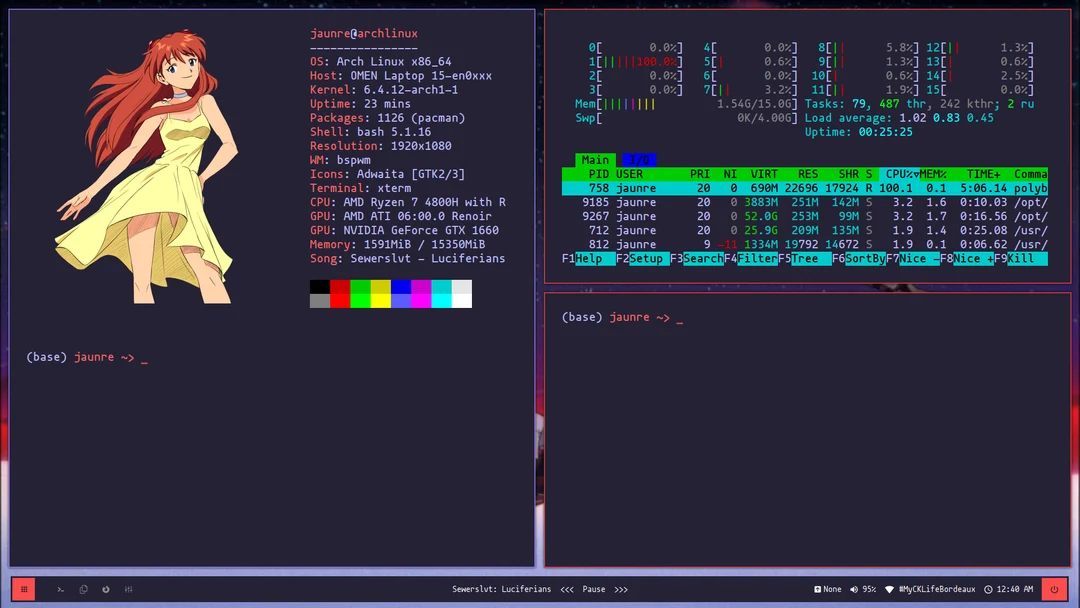Open the red app grid launcher

coord(23,589)
